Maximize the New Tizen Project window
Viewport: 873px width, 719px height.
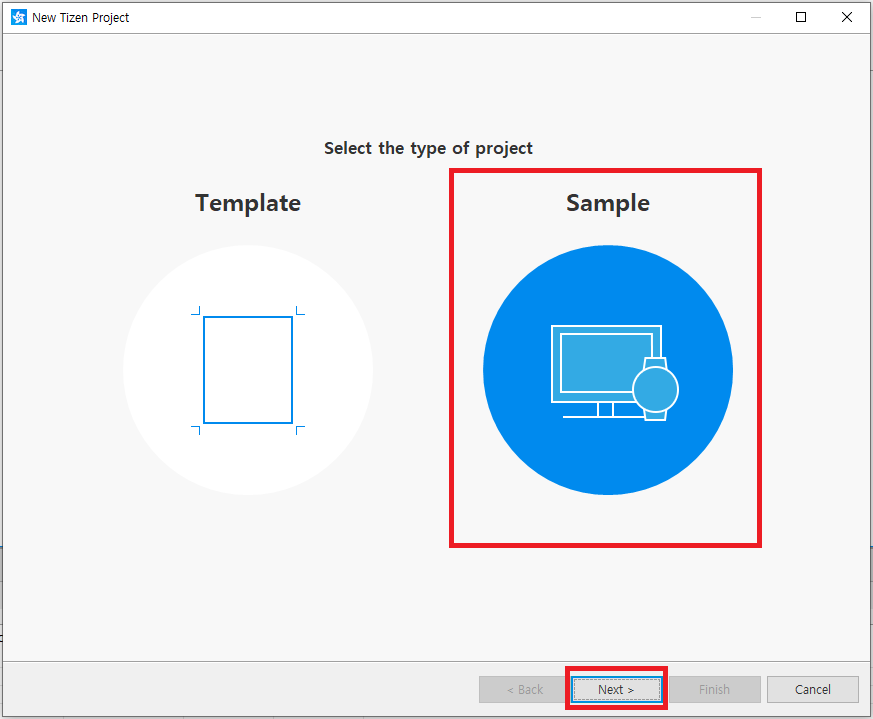(801, 17)
